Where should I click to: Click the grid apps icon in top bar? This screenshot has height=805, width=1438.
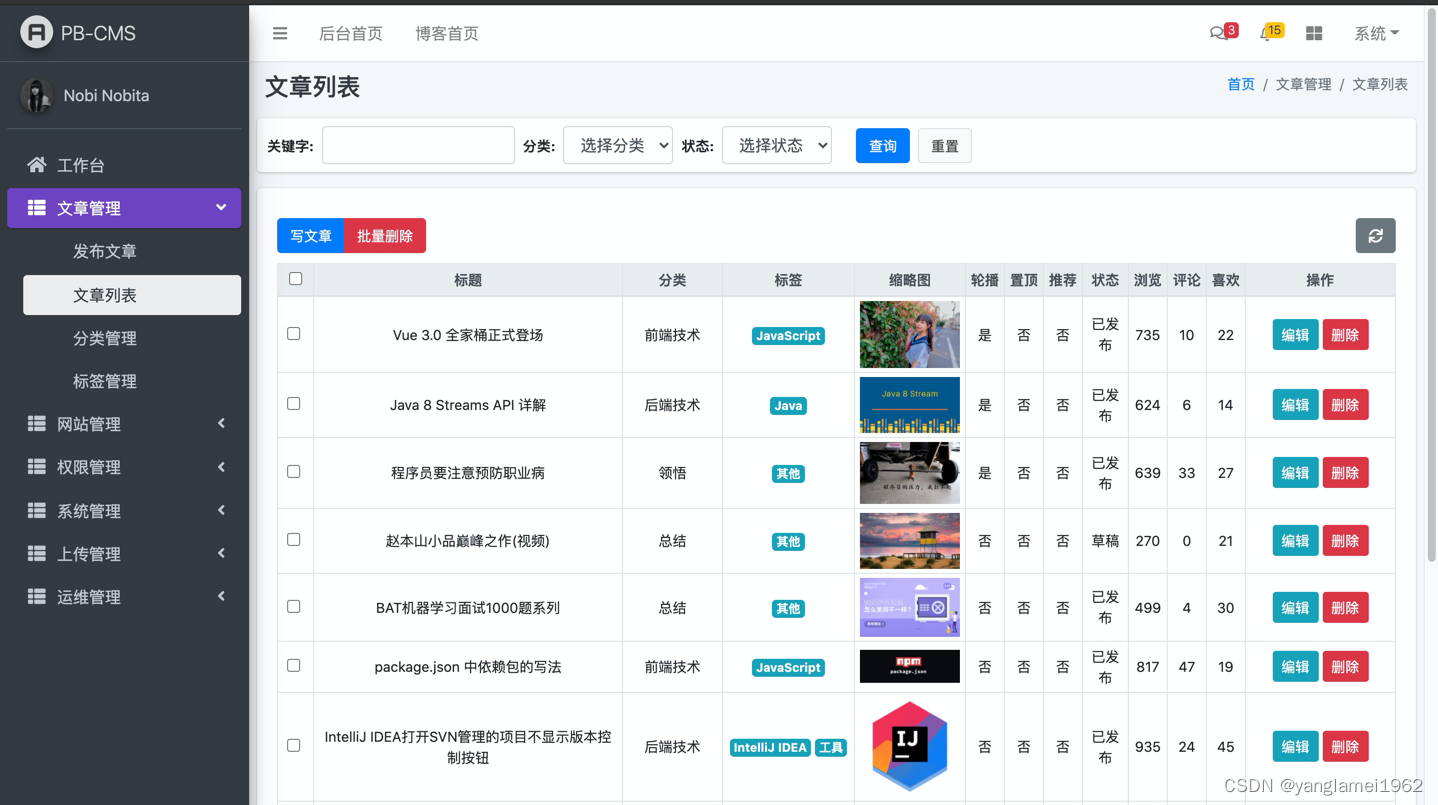pos(1314,33)
